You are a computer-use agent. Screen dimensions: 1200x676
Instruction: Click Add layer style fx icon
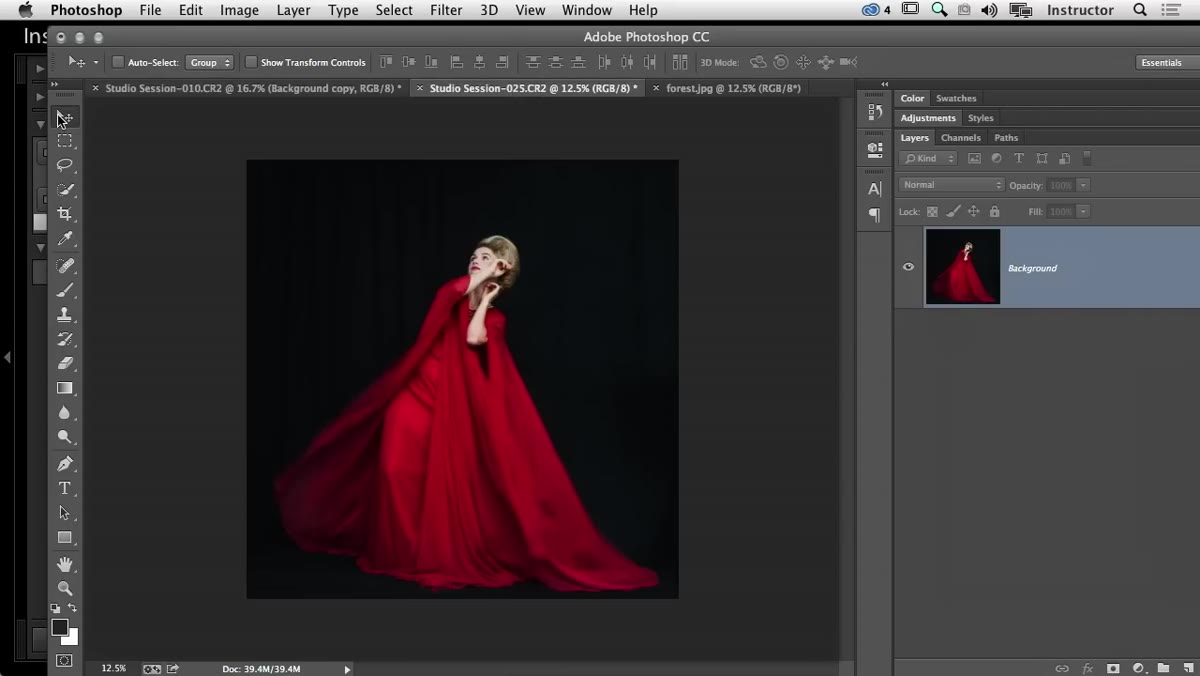tap(1088, 667)
